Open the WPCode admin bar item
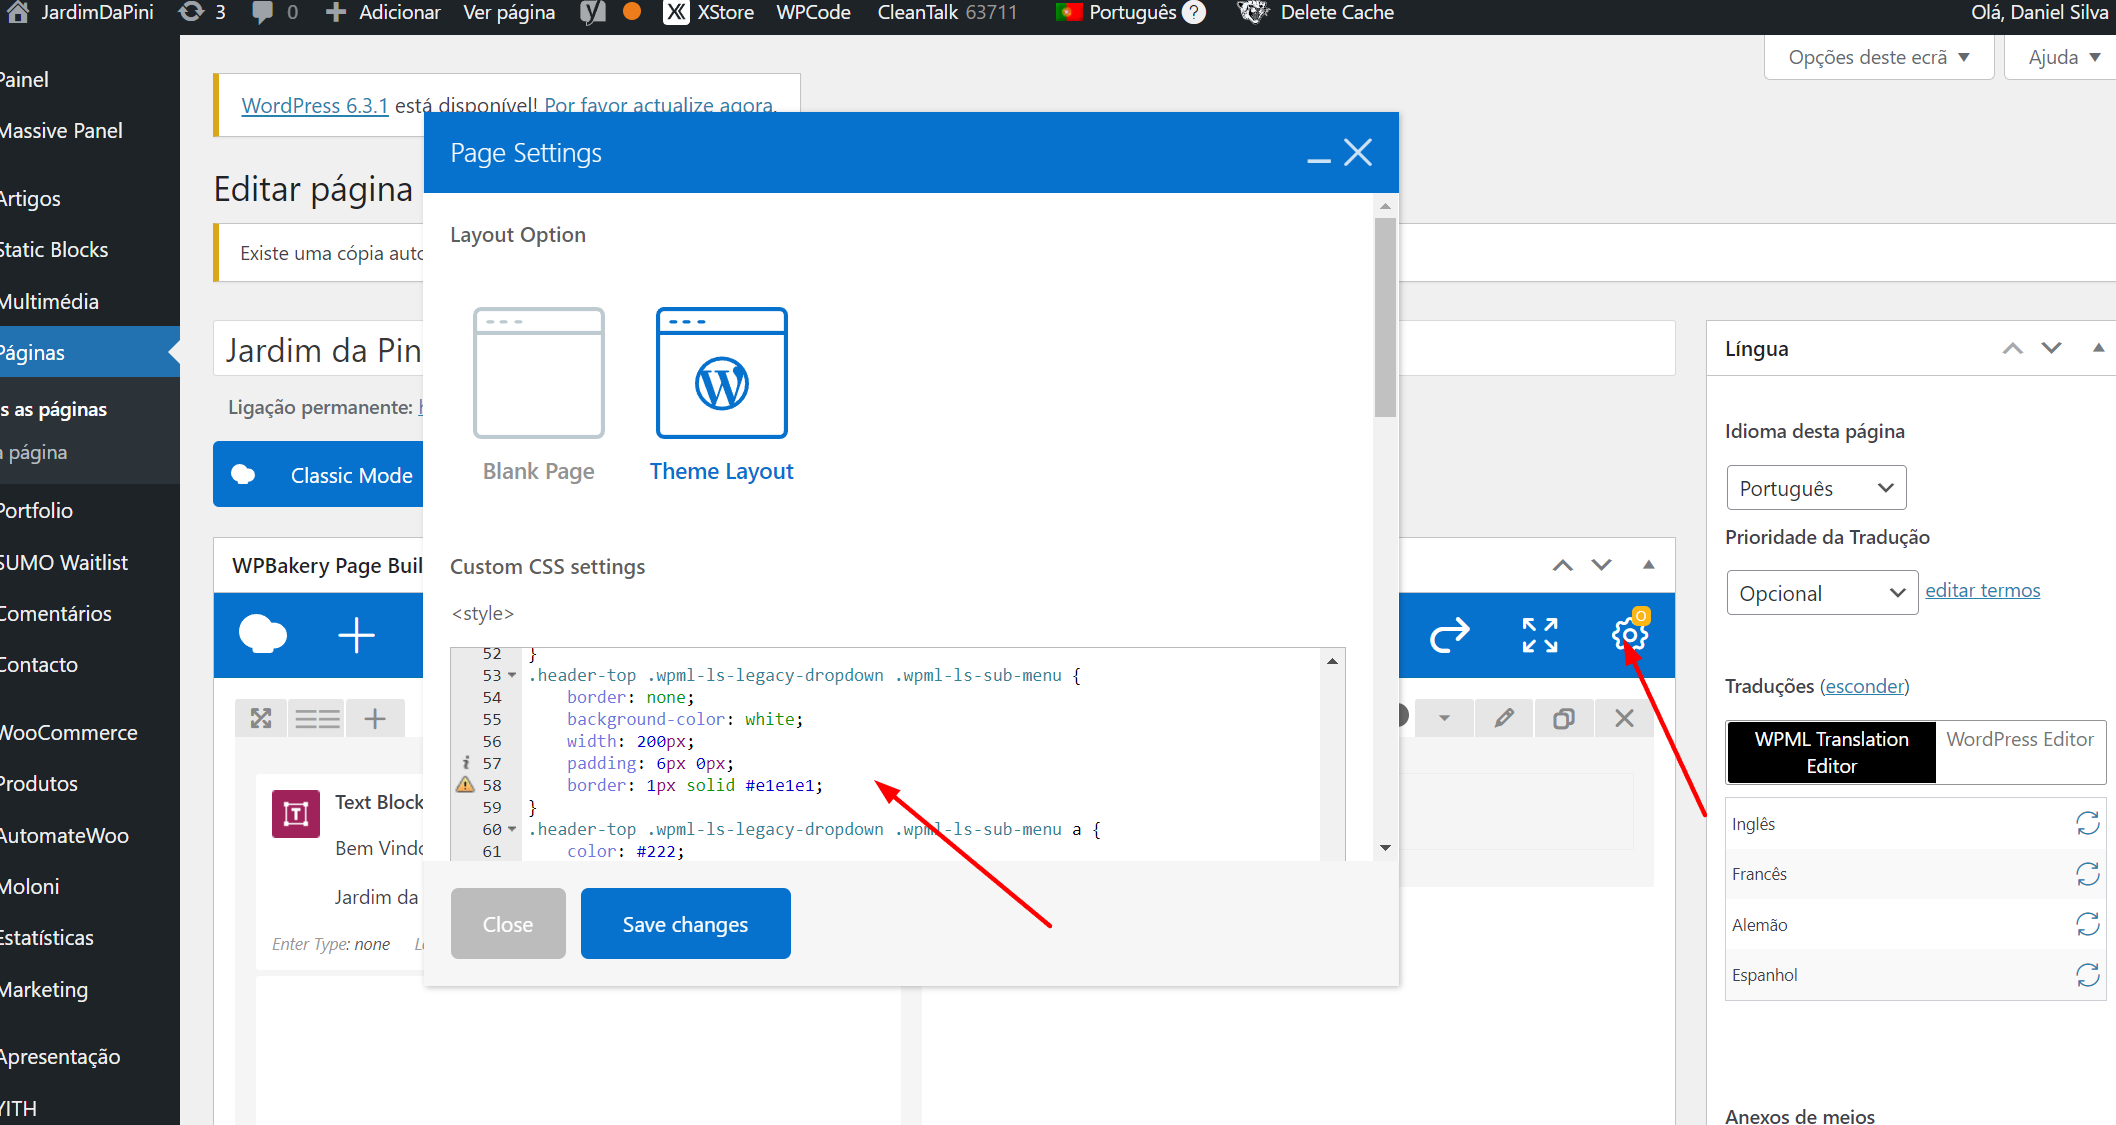Viewport: 2116px width, 1125px height. coord(813,13)
